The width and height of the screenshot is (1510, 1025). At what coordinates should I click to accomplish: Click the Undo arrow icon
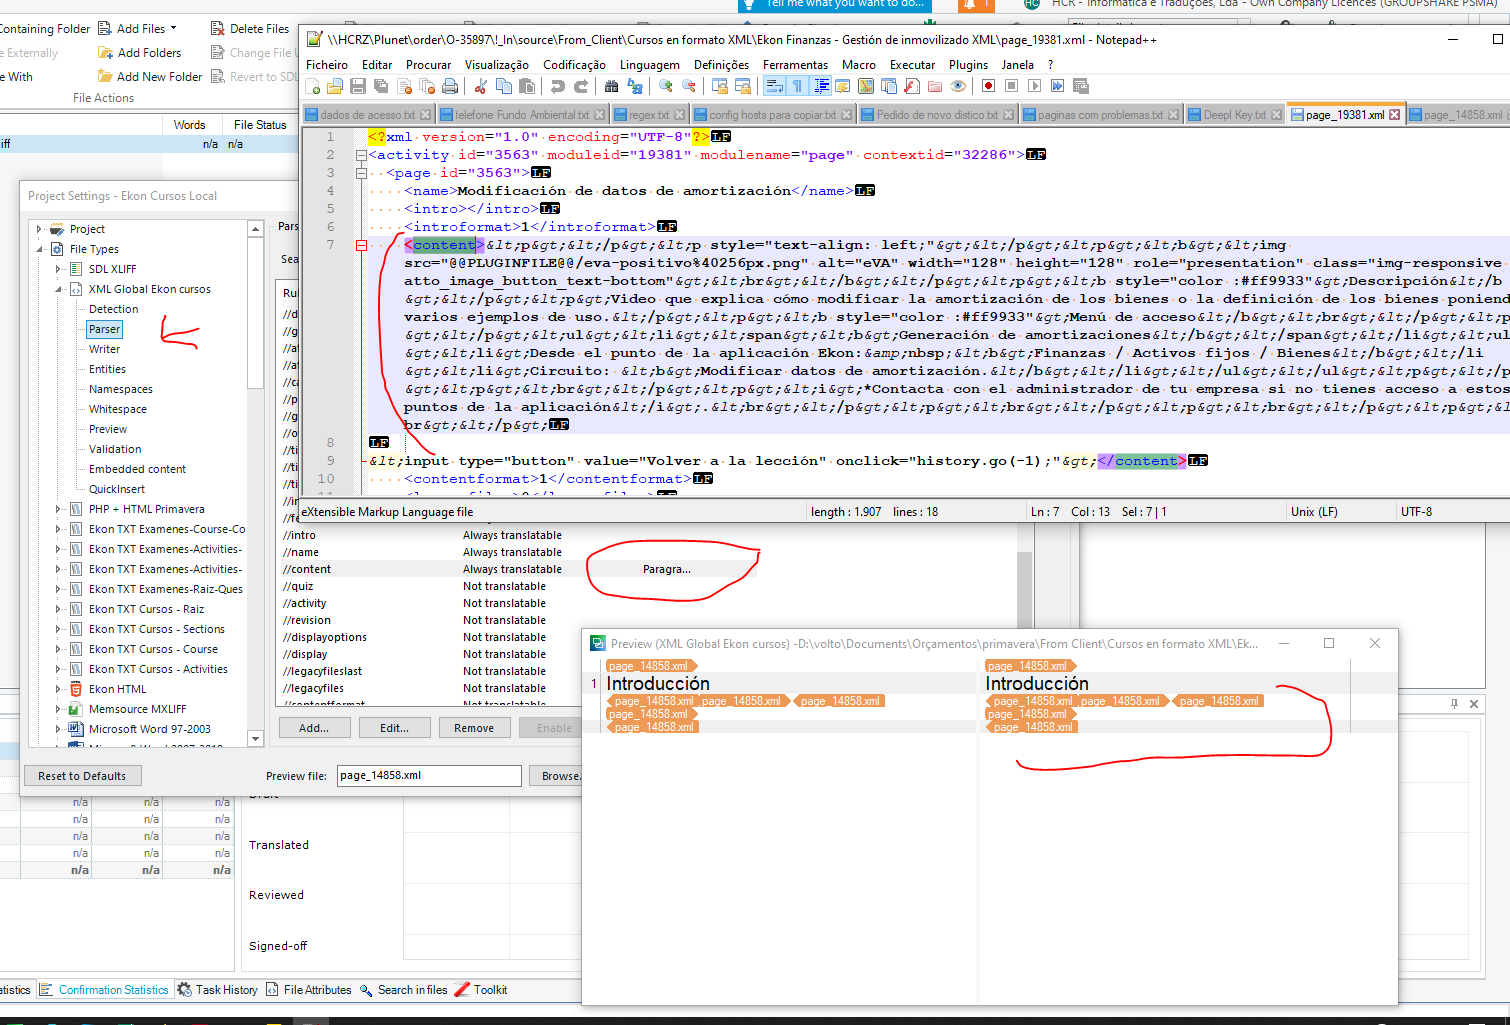[x=558, y=87]
